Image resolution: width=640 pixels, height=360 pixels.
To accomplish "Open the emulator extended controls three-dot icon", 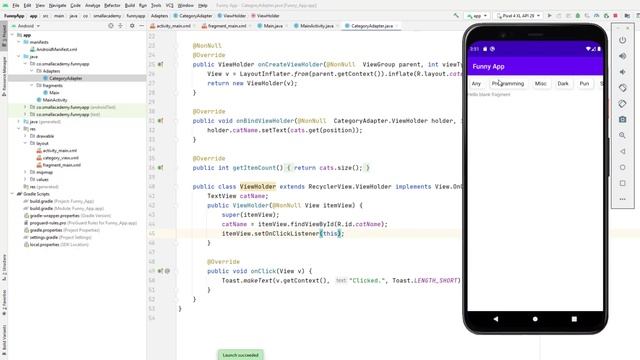I will (622, 199).
